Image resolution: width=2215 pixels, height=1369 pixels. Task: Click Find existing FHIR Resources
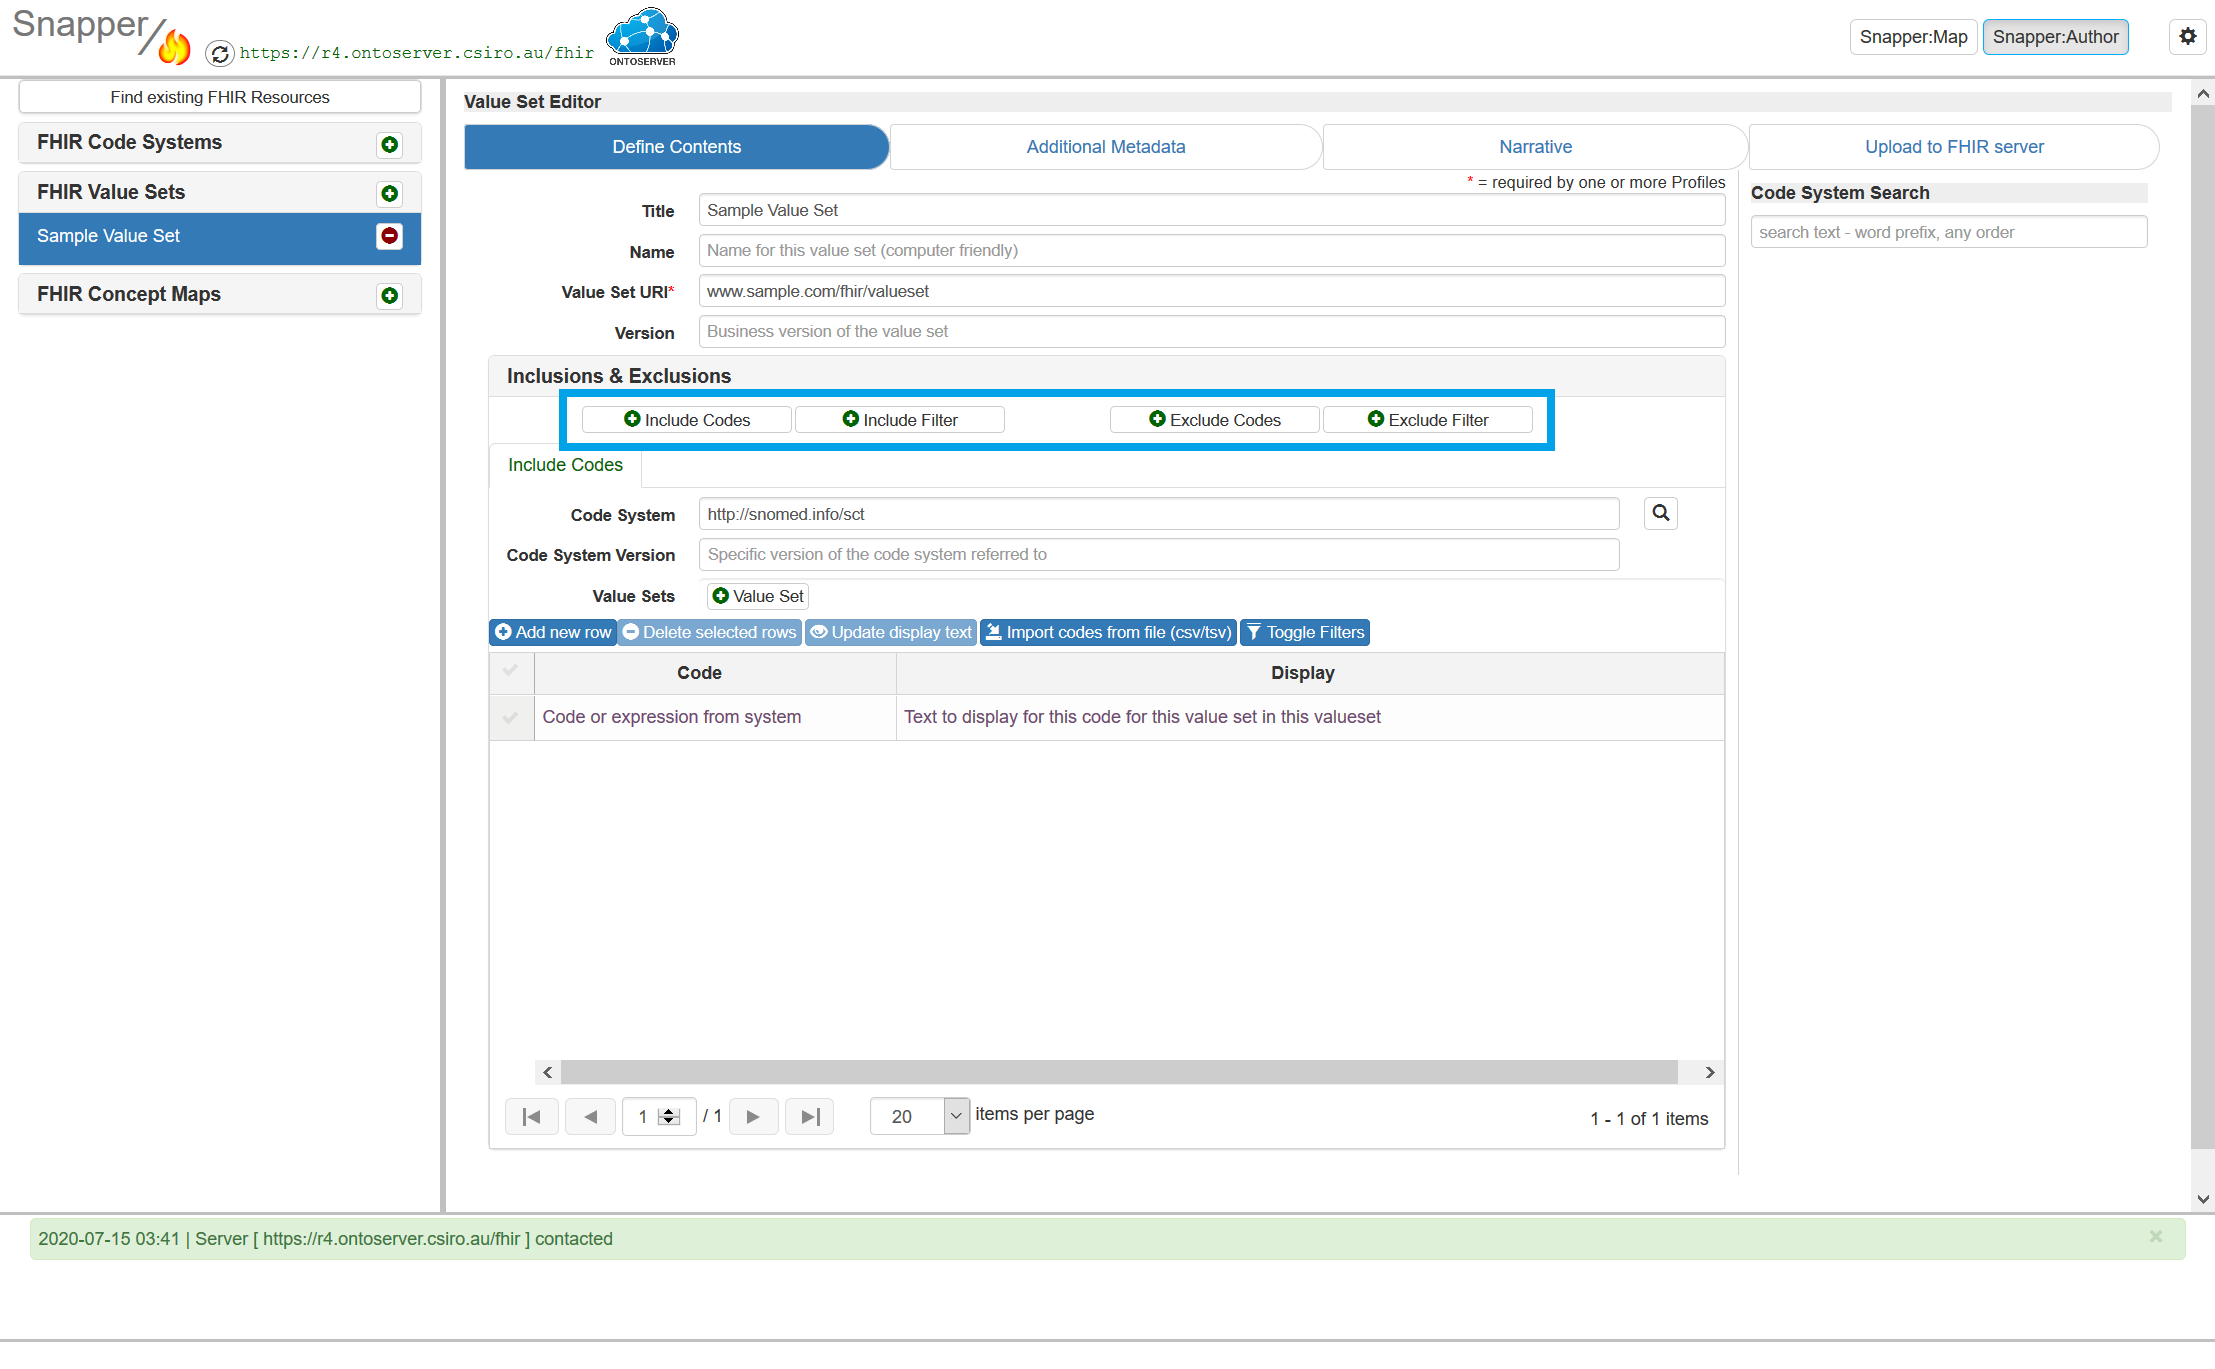pos(220,97)
